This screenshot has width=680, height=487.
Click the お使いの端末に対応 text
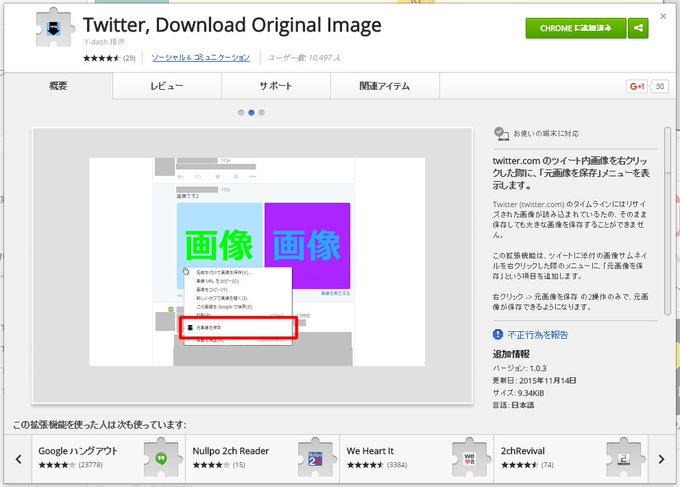click(x=546, y=134)
